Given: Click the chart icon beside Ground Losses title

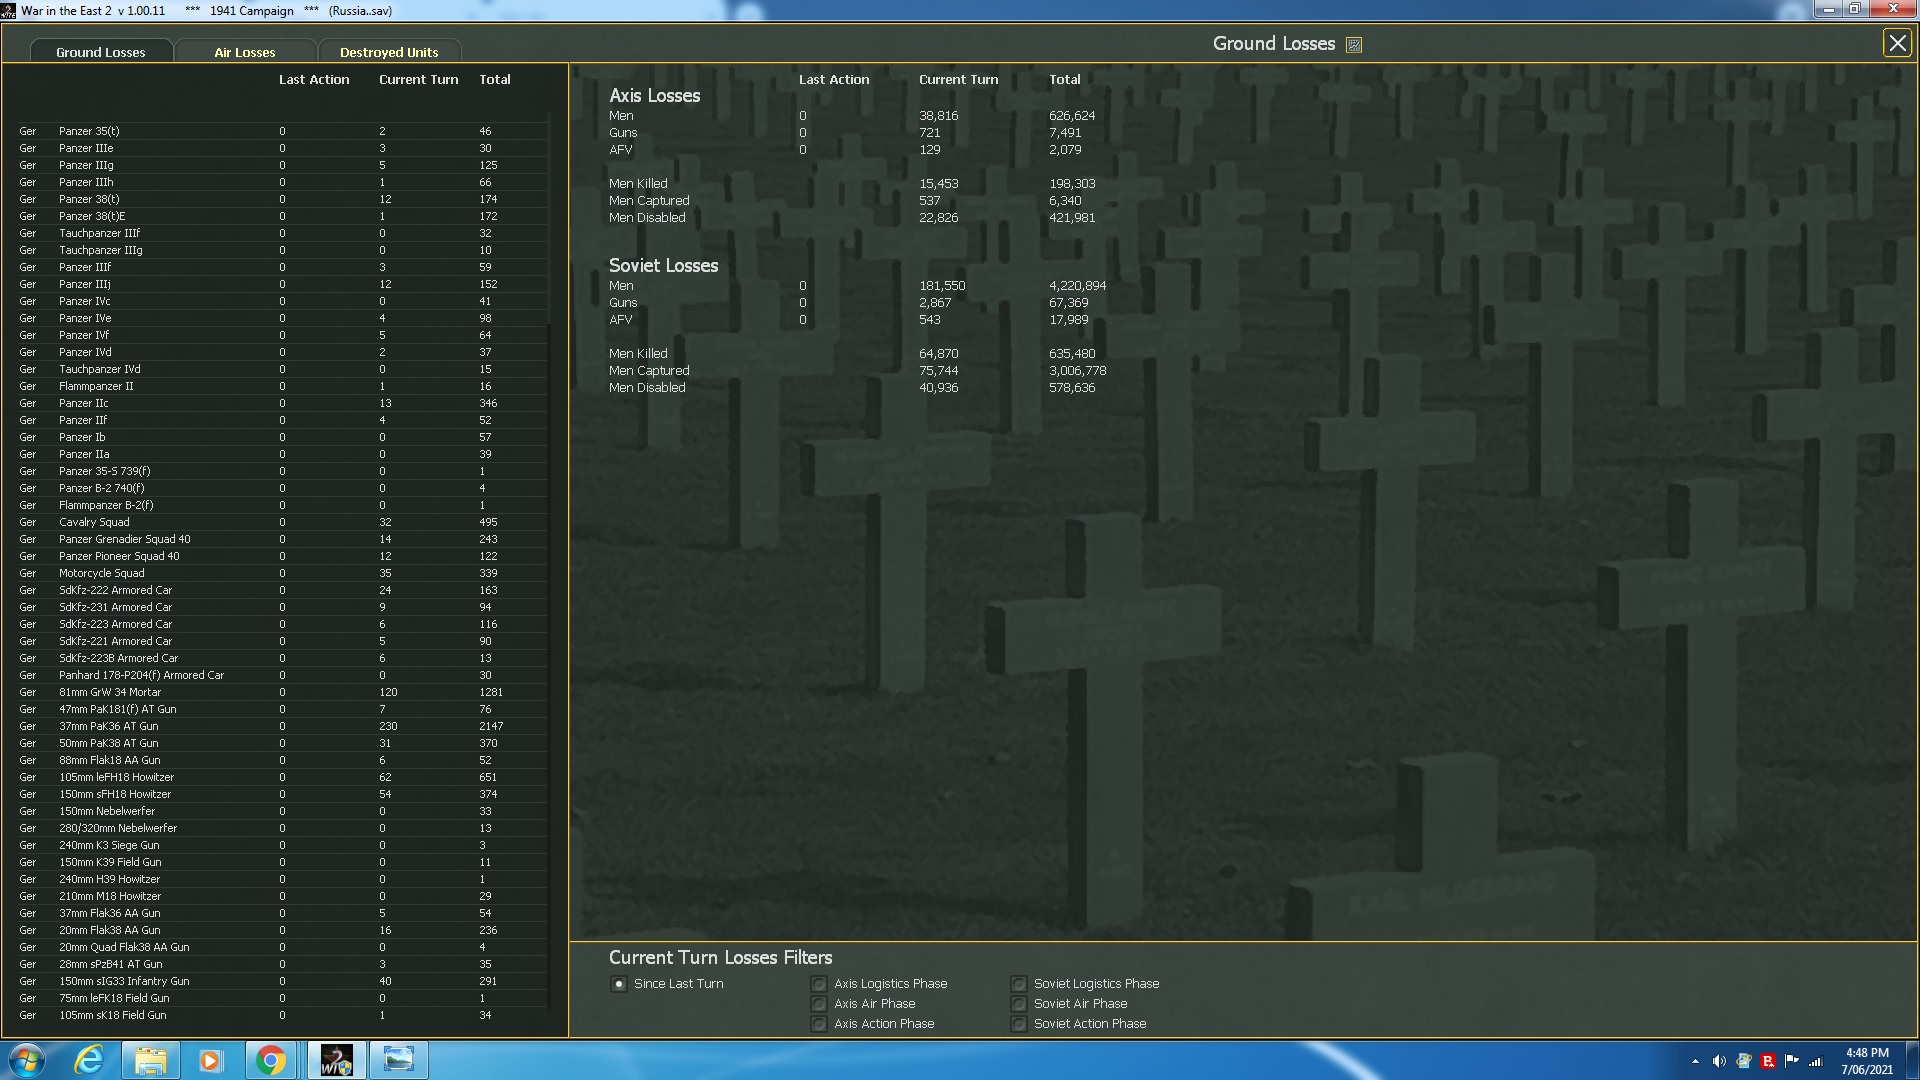Looking at the screenshot, I should click(x=1354, y=45).
